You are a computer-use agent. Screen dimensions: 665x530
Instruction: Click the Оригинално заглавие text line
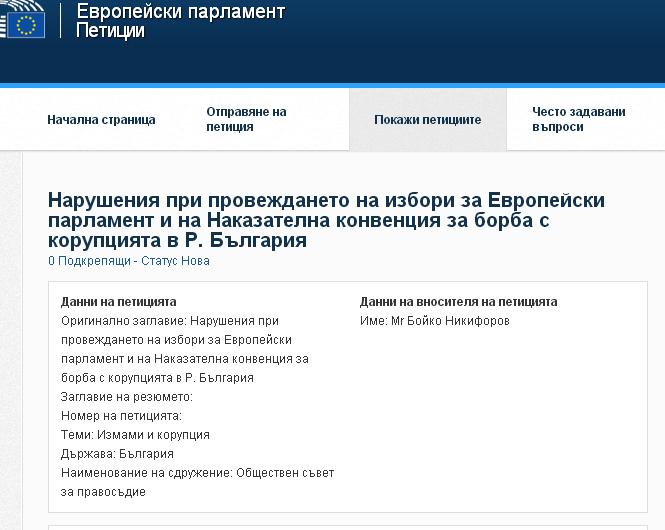[x=170, y=321]
